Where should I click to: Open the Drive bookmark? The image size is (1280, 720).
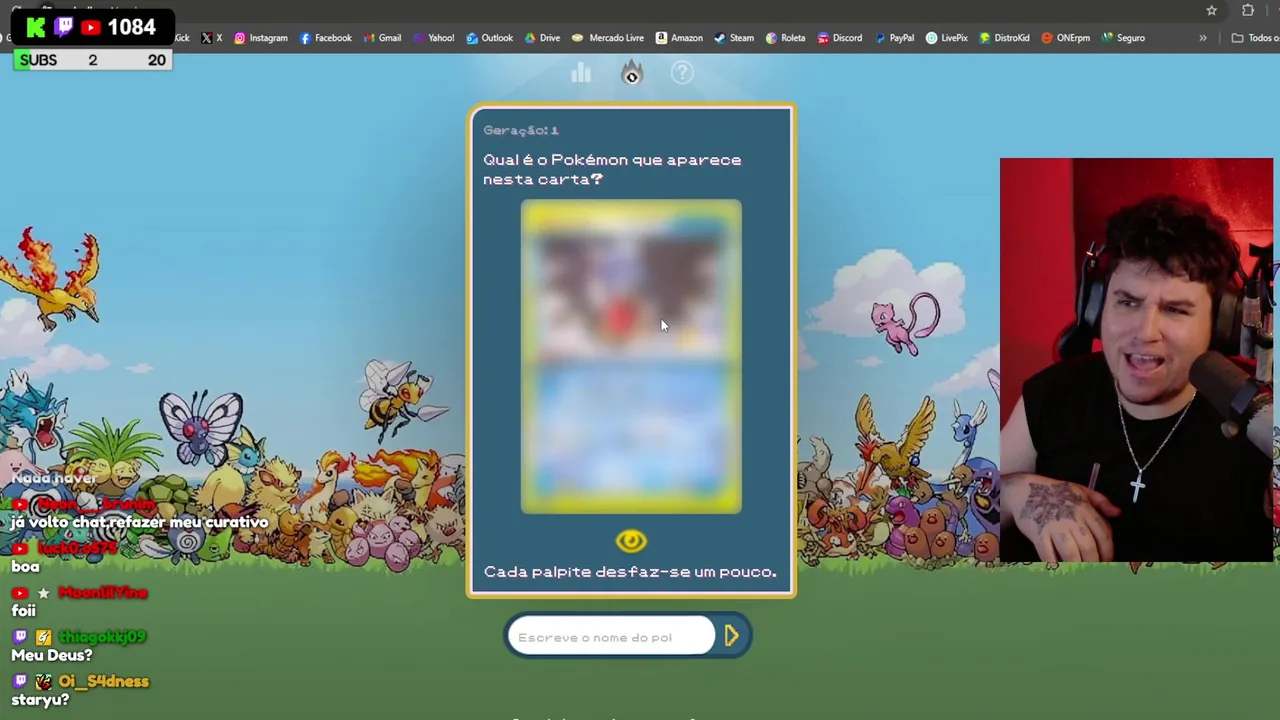542,38
